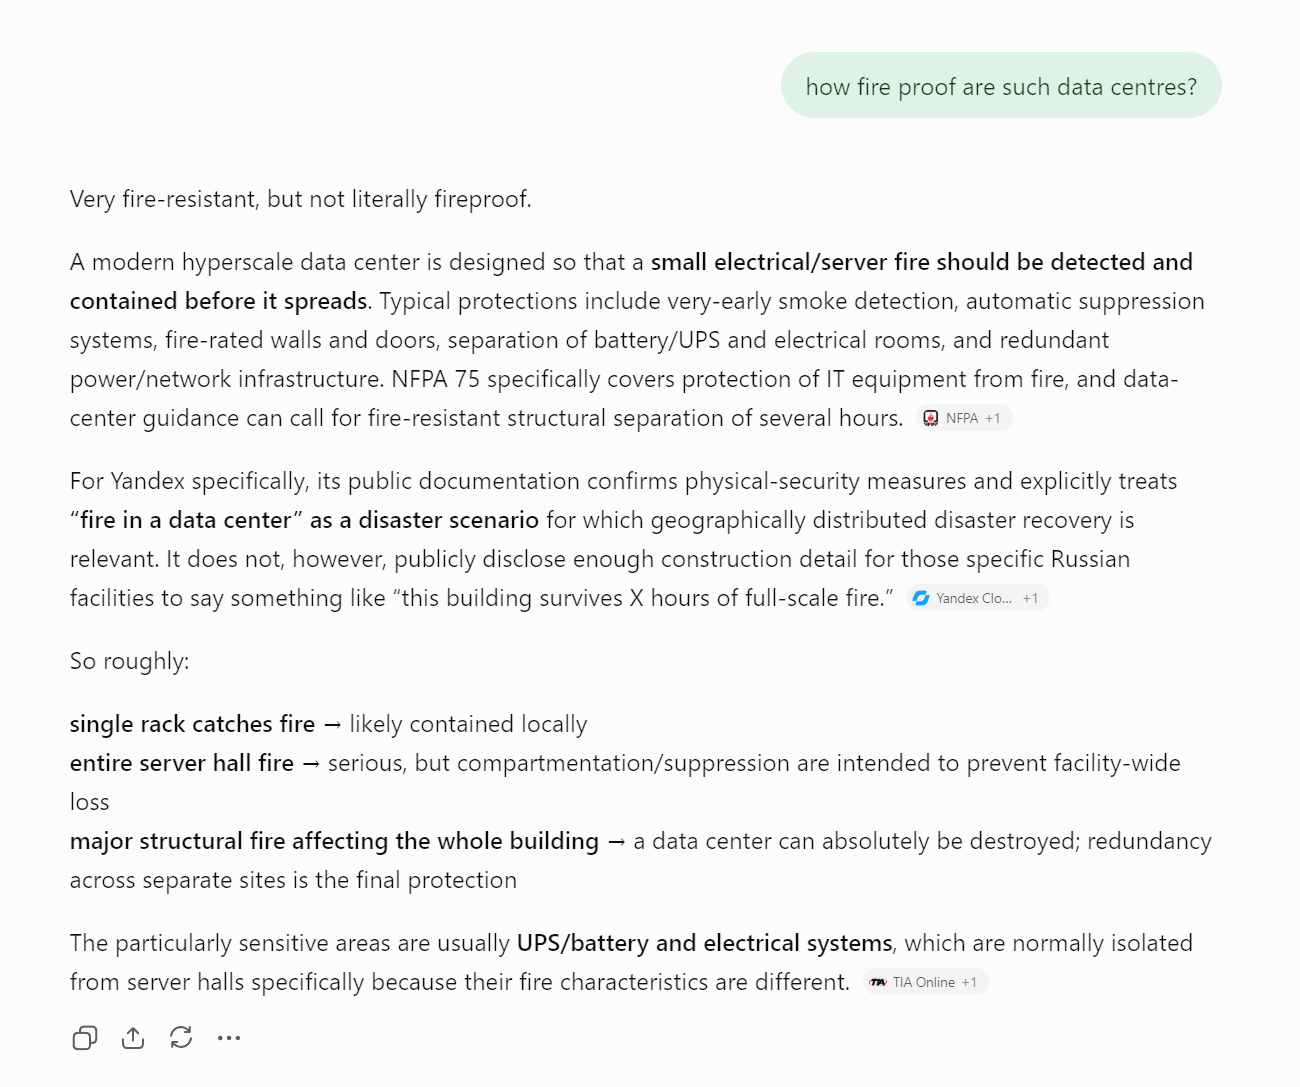Share the response using the upload icon
This screenshot has width=1300, height=1087.
pyautogui.click(x=133, y=1038)
